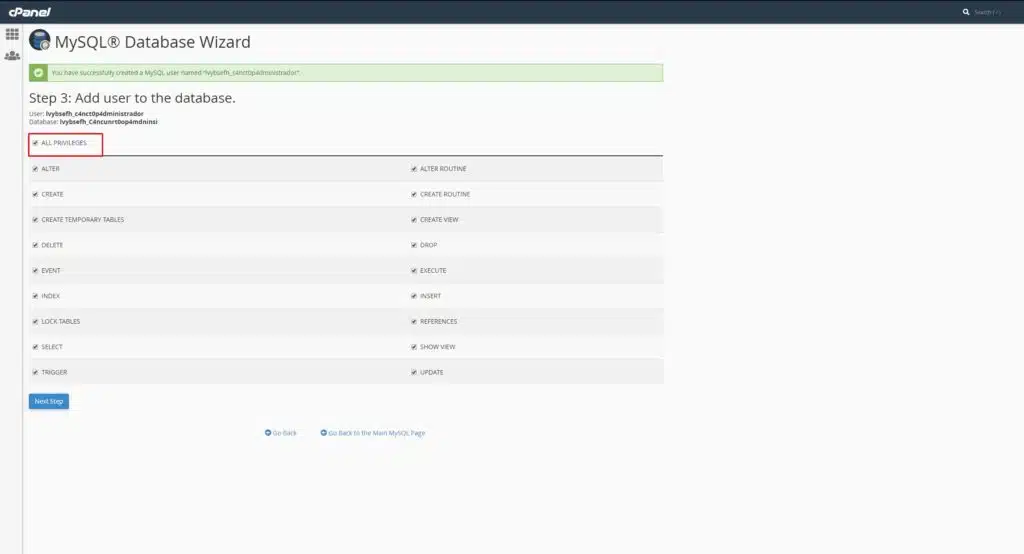Click the Go Back to Main MySQL Page arrow icon

(x=323, y=432)
